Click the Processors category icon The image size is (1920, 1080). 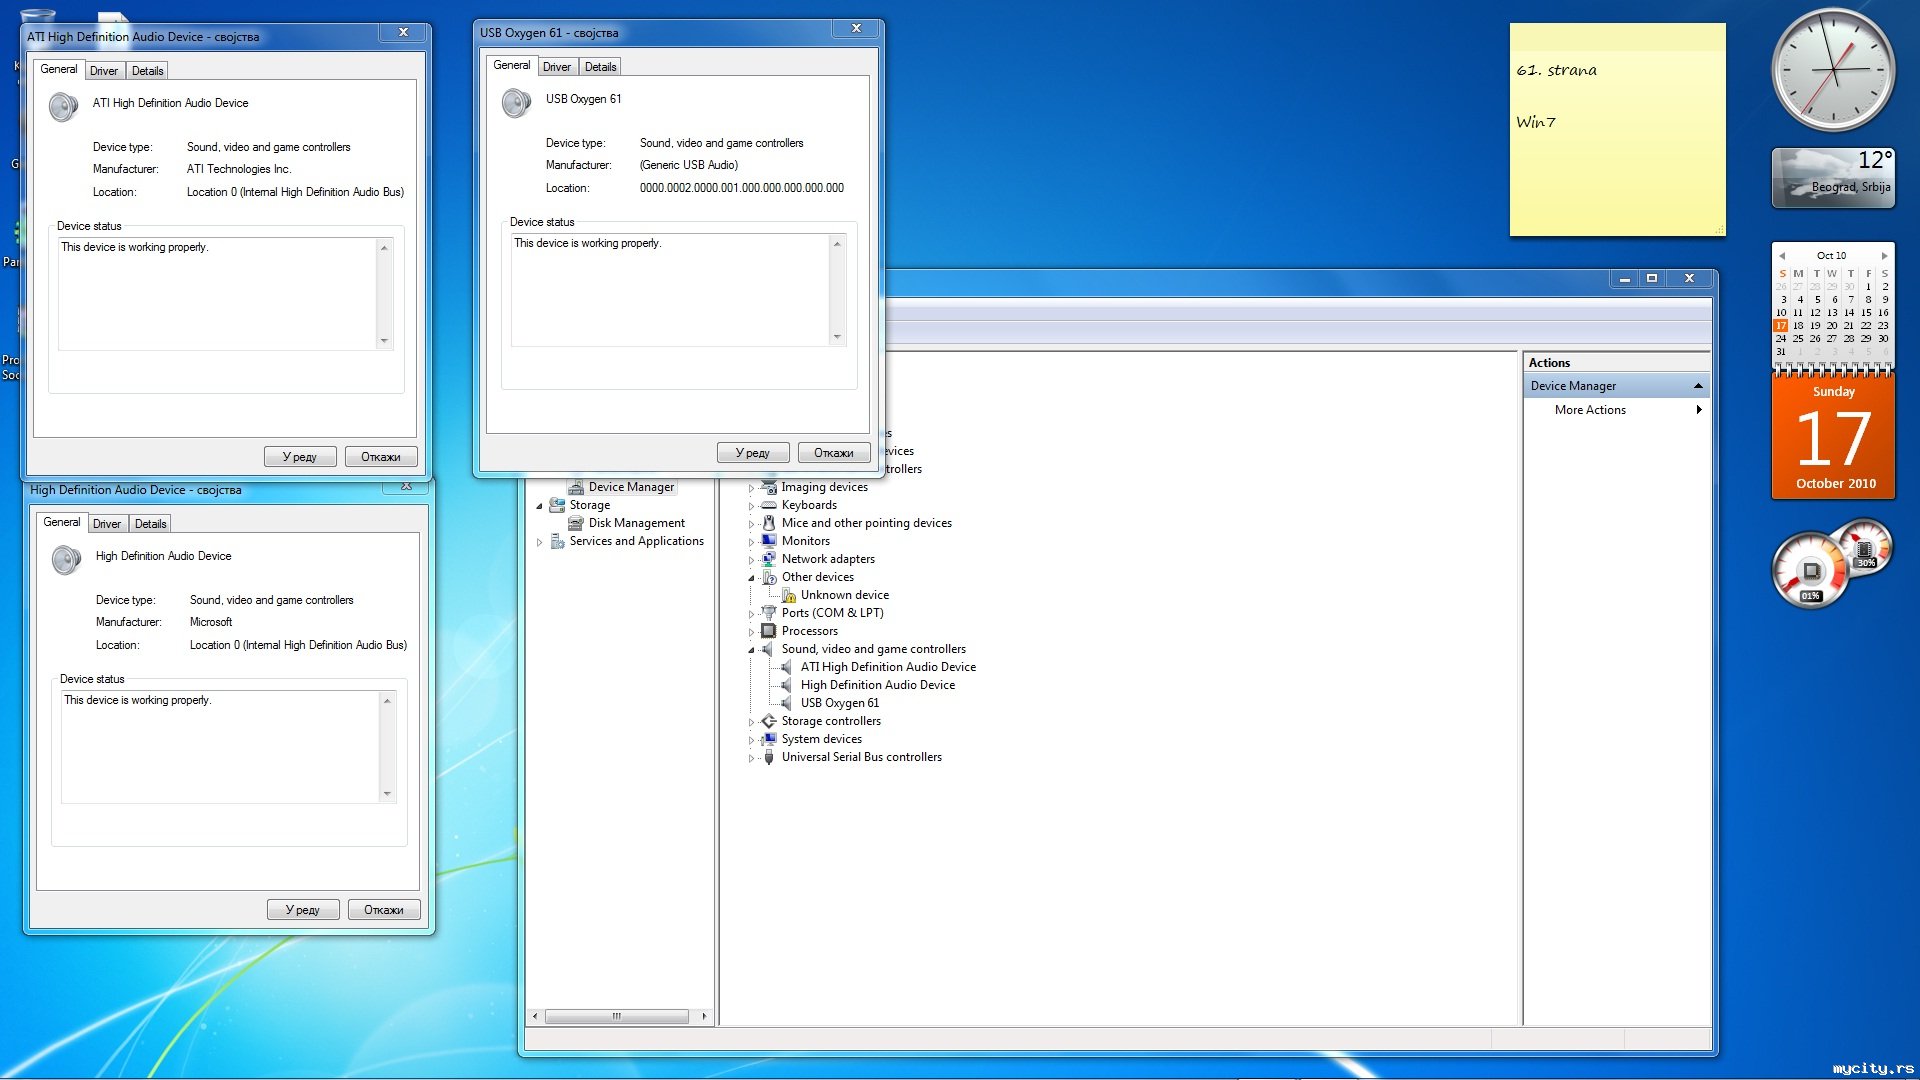(768, 631)
